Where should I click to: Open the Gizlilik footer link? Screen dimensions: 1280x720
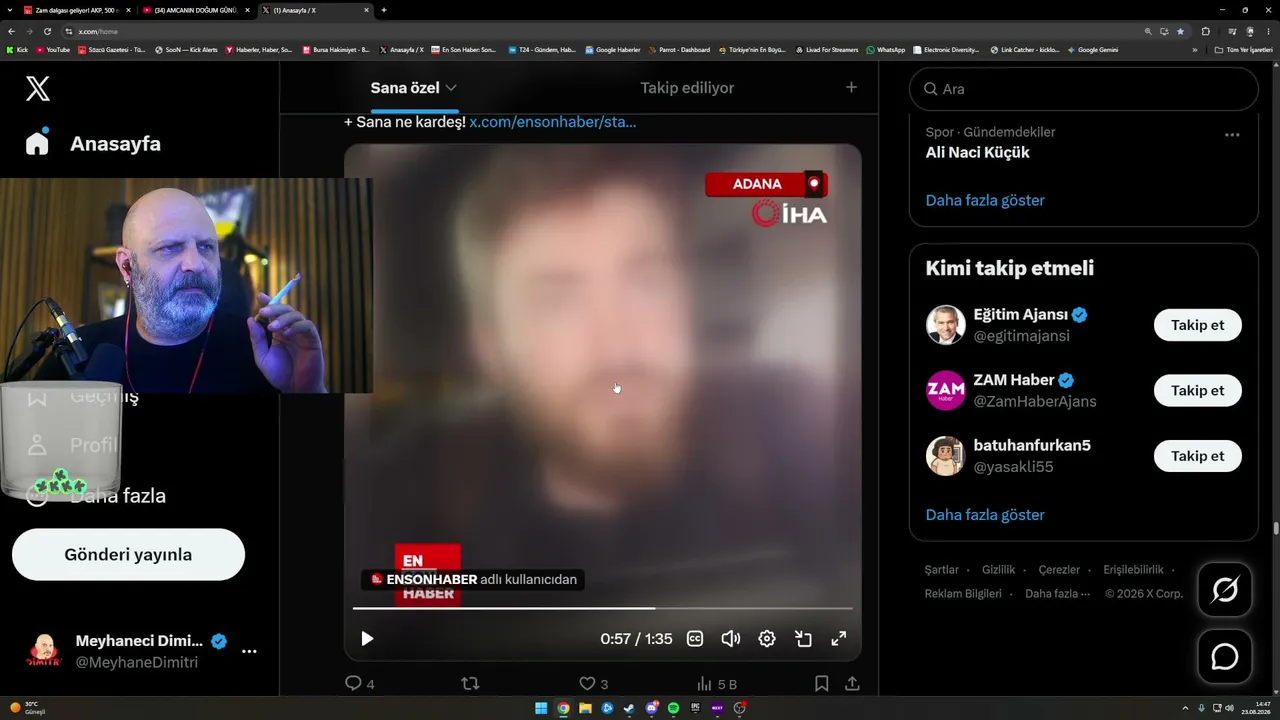[x=999, y=570]
